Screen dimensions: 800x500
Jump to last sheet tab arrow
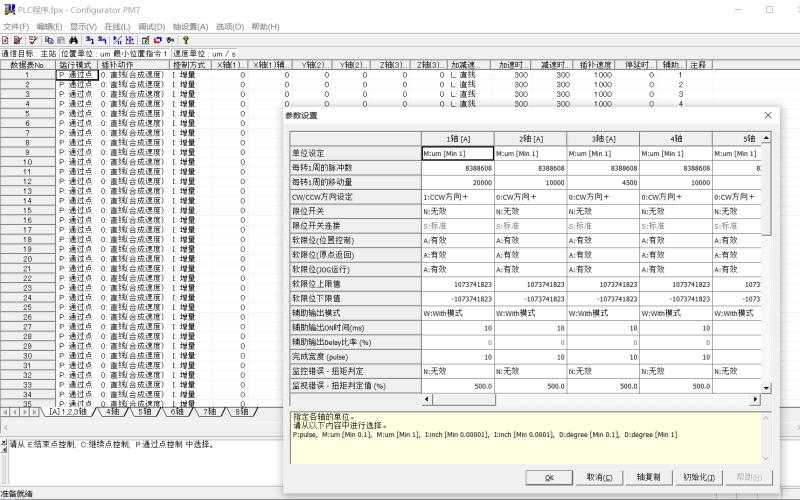35,412
